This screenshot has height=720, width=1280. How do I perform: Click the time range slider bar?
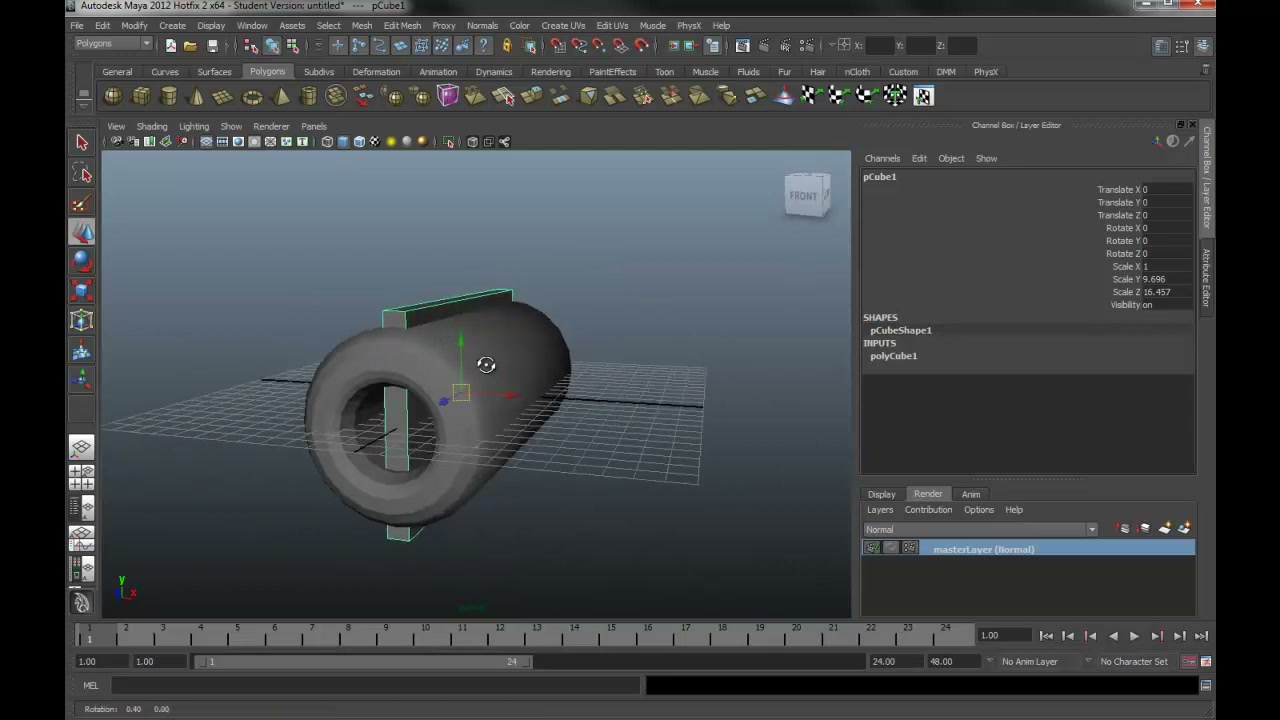click(365, 661)
